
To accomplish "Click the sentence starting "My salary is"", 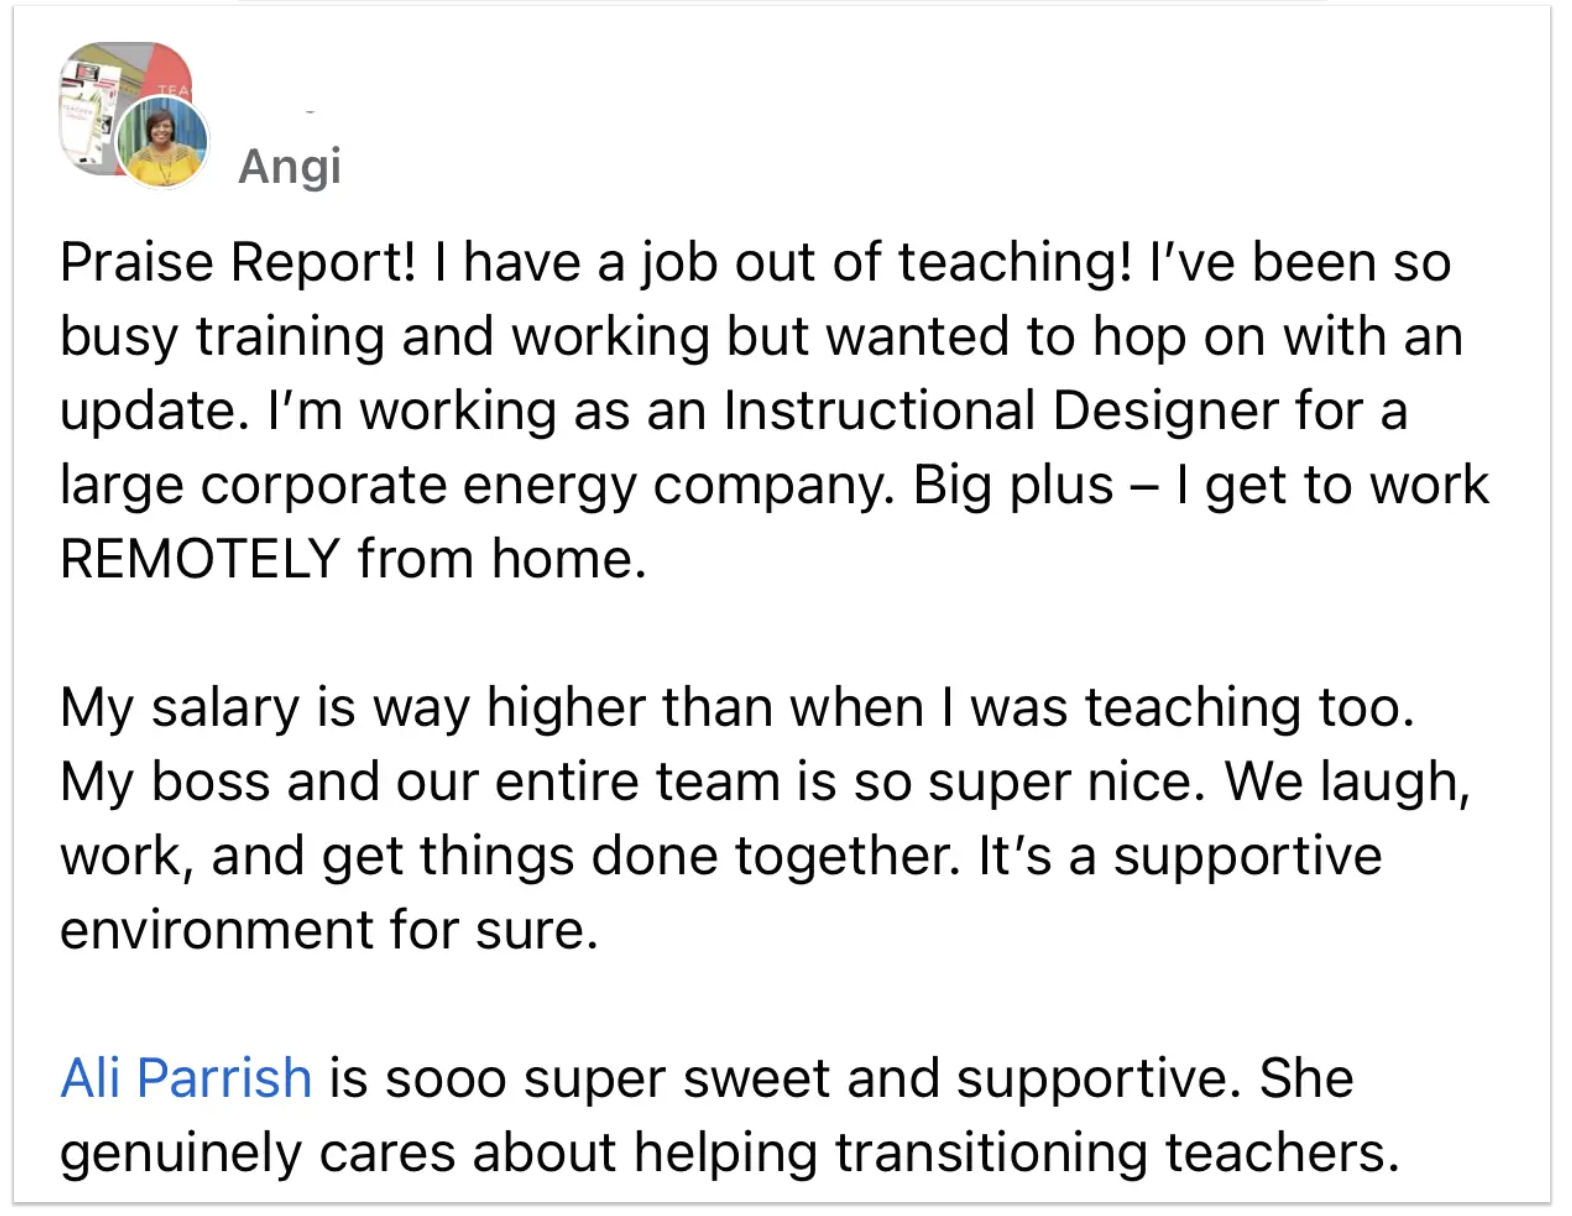I will 737,707.
